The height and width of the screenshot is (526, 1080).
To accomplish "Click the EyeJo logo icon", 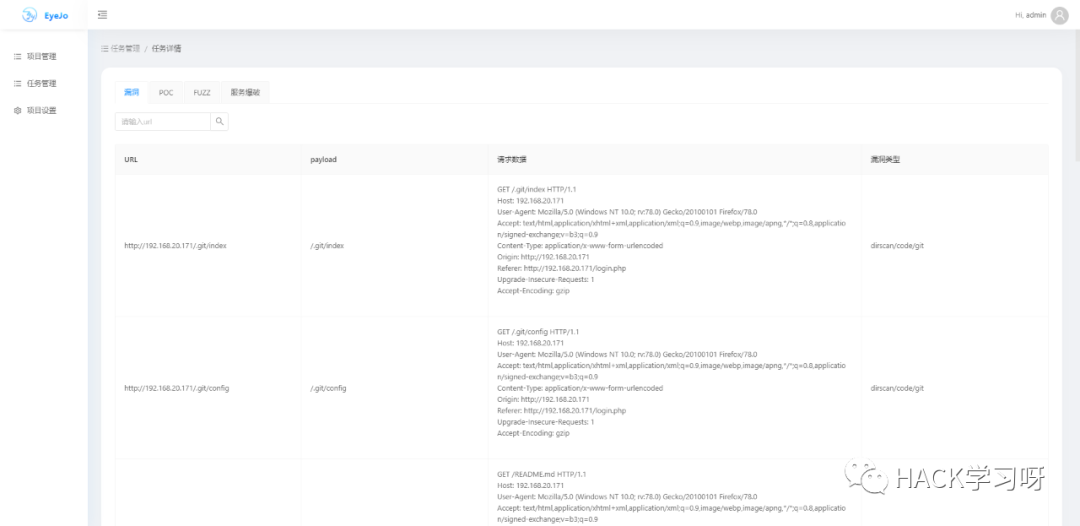I will tap(29, 14).
